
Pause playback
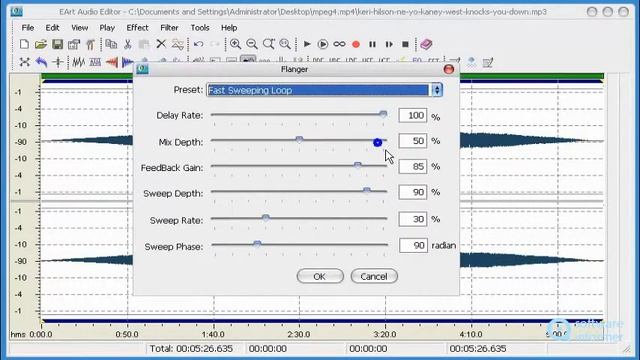(x=372, y=44)
